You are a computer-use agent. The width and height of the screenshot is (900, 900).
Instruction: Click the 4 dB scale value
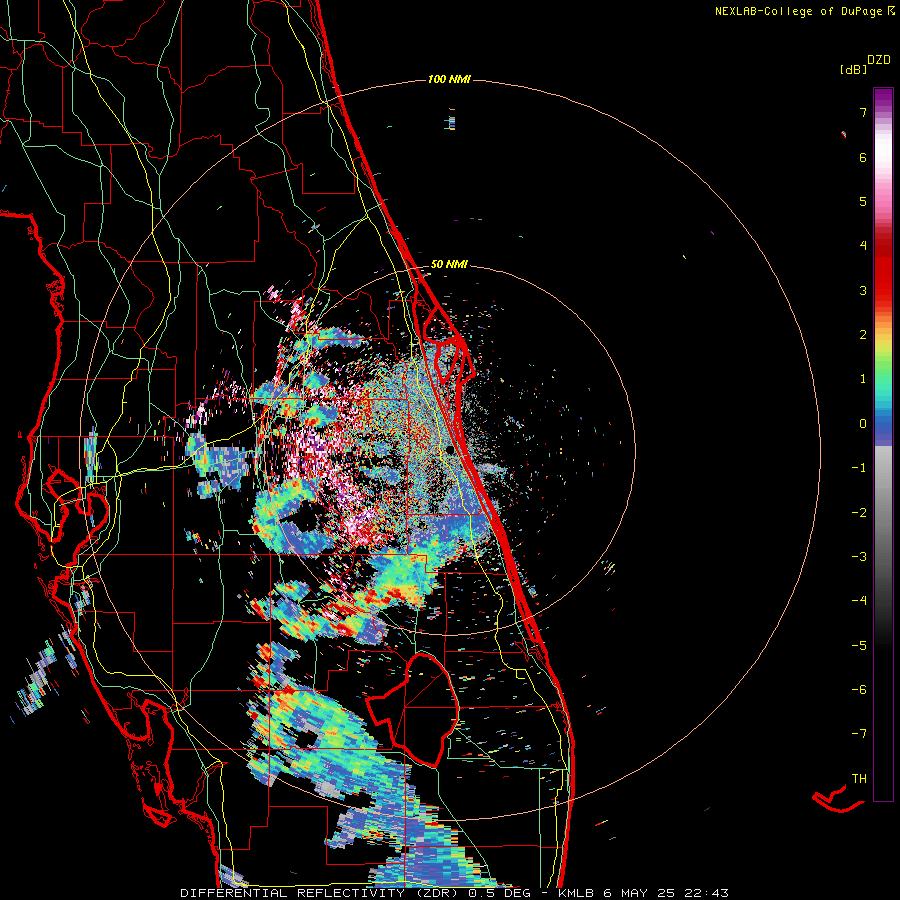point(863,246)
